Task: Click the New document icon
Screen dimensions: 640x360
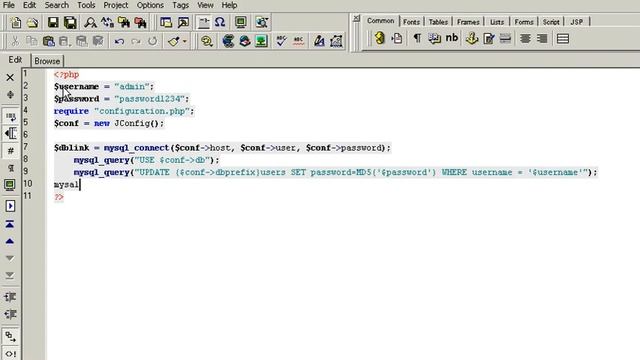Action: coord(16,22)
